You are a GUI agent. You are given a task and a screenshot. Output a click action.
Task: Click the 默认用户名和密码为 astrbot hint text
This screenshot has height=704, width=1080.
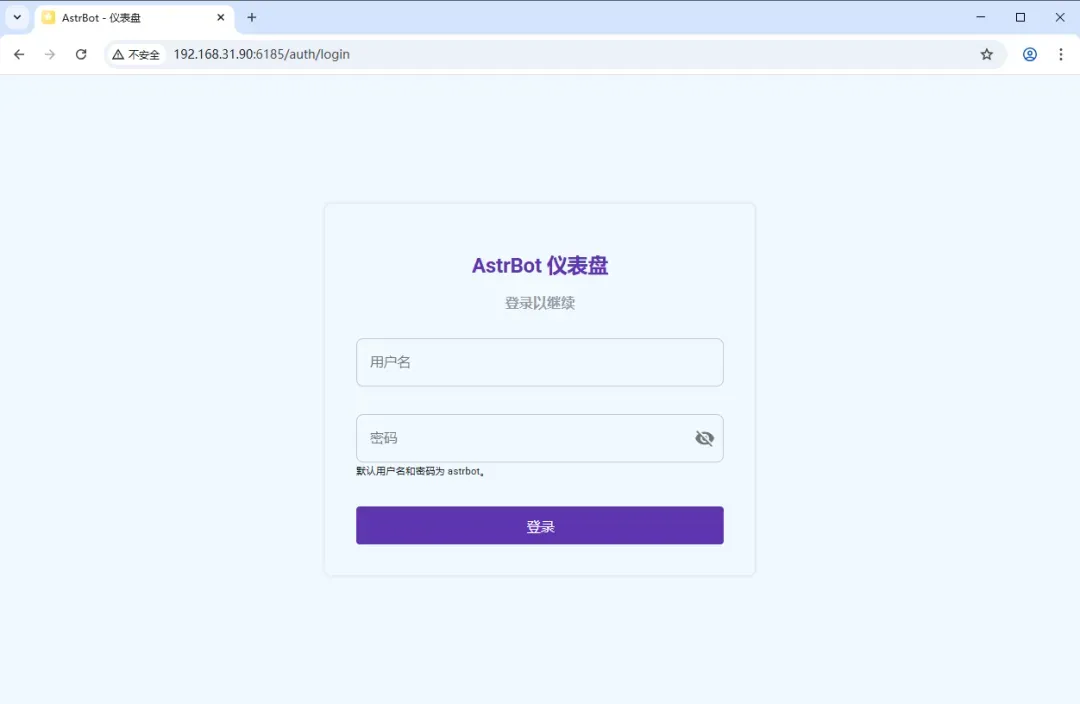tap(420, 471)
